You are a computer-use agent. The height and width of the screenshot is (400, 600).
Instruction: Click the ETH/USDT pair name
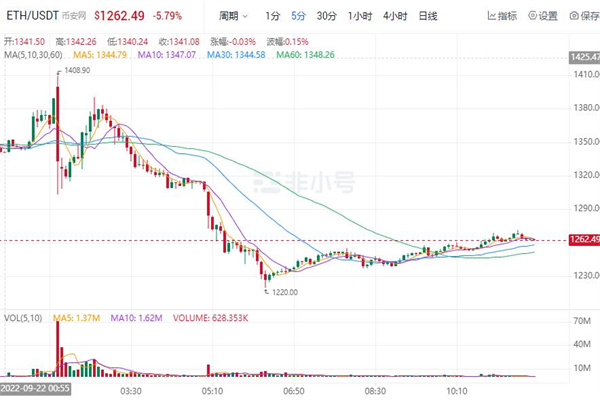click(x=29, y=16)
